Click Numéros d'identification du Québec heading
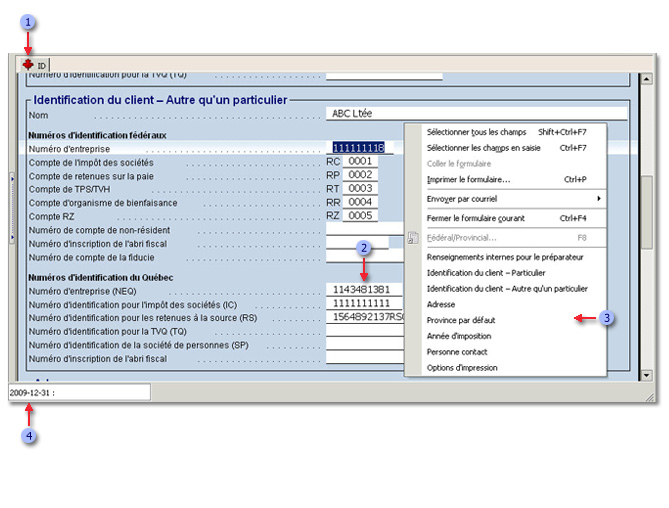Viewport: 669px width, 508px height. pyautogui.click(x=101, y=278)
